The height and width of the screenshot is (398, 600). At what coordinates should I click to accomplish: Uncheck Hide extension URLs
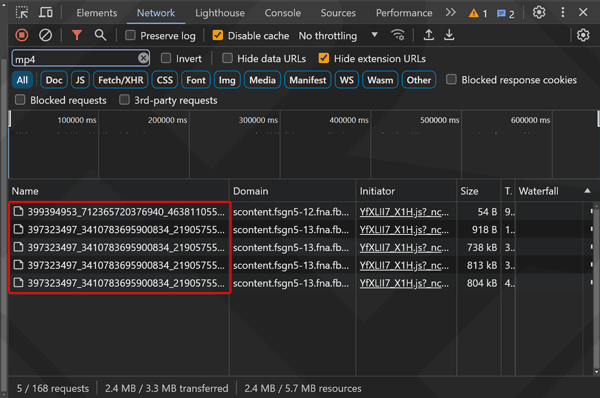pos(324,58)
